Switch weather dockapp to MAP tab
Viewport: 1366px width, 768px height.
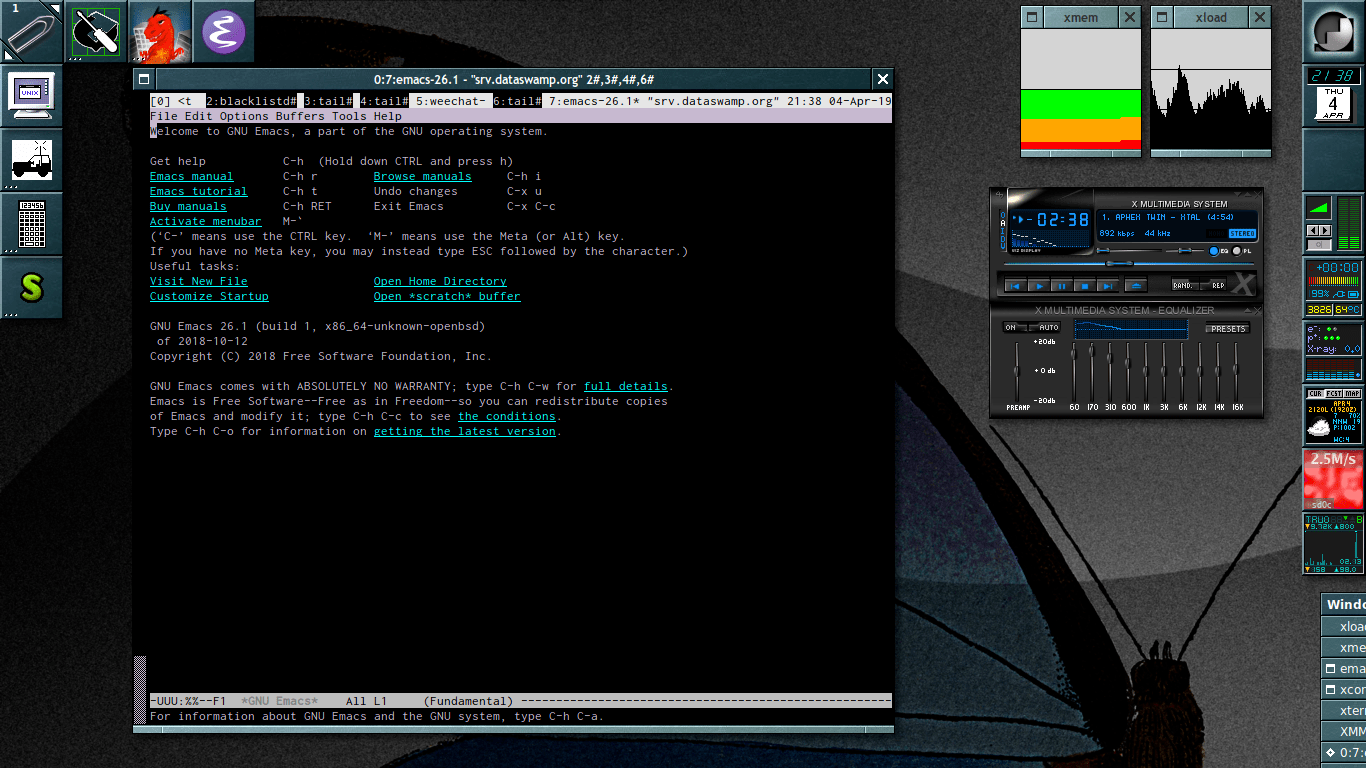pyautogui.click(x=1352, y=393)
